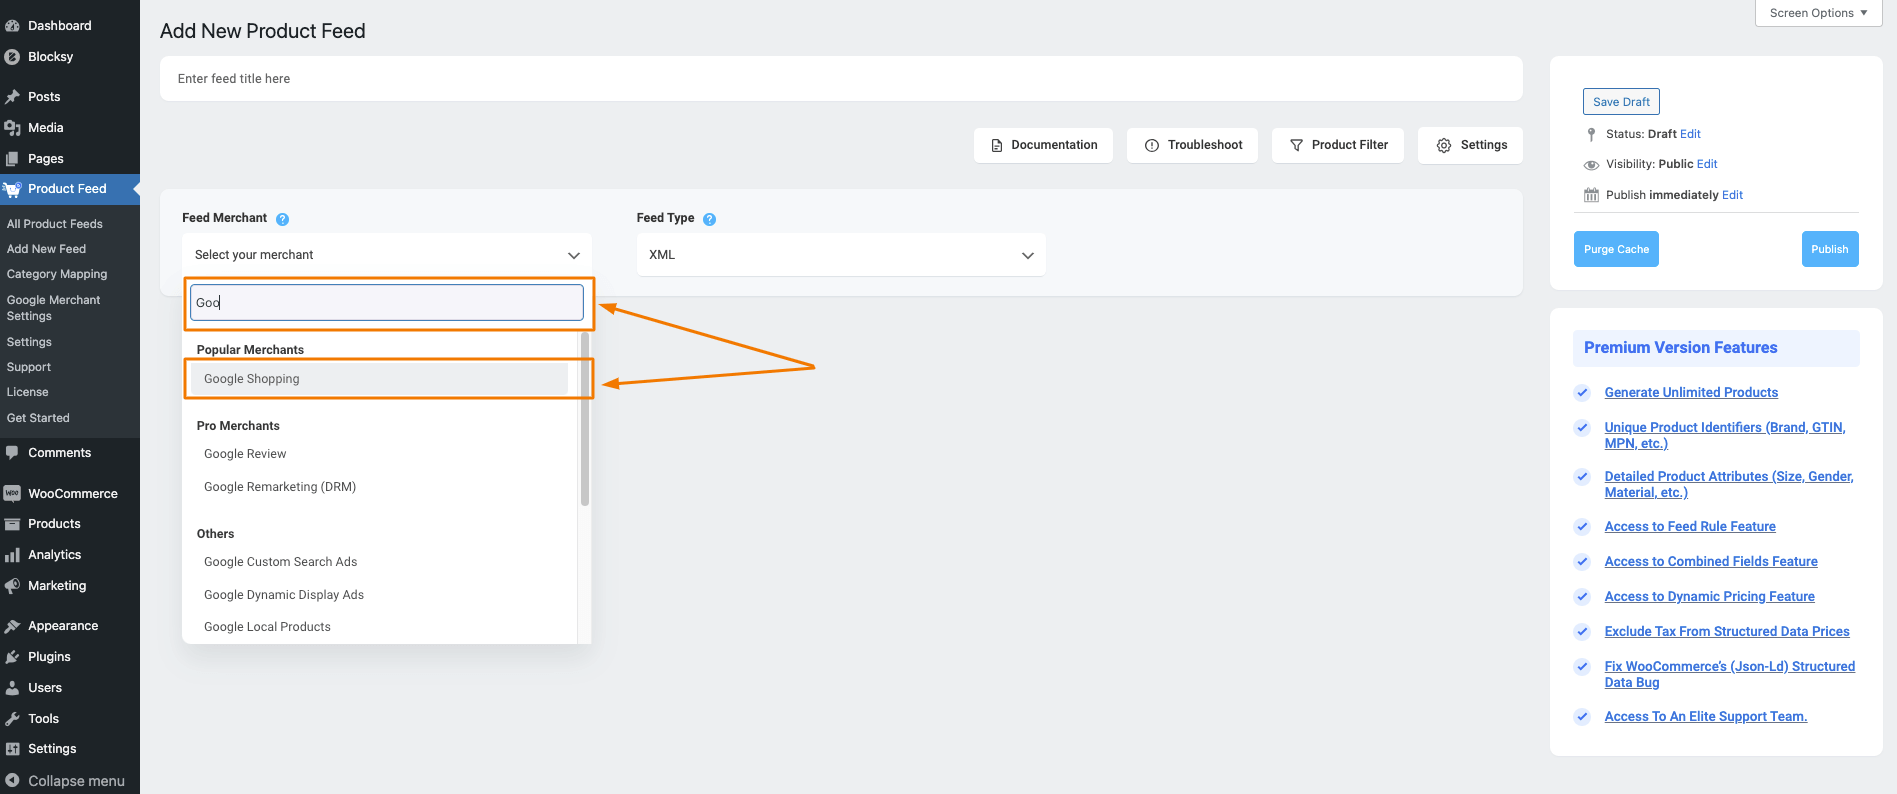
Task: Choose Google Custom Search Ads merchant
Action: pos(280,562)
